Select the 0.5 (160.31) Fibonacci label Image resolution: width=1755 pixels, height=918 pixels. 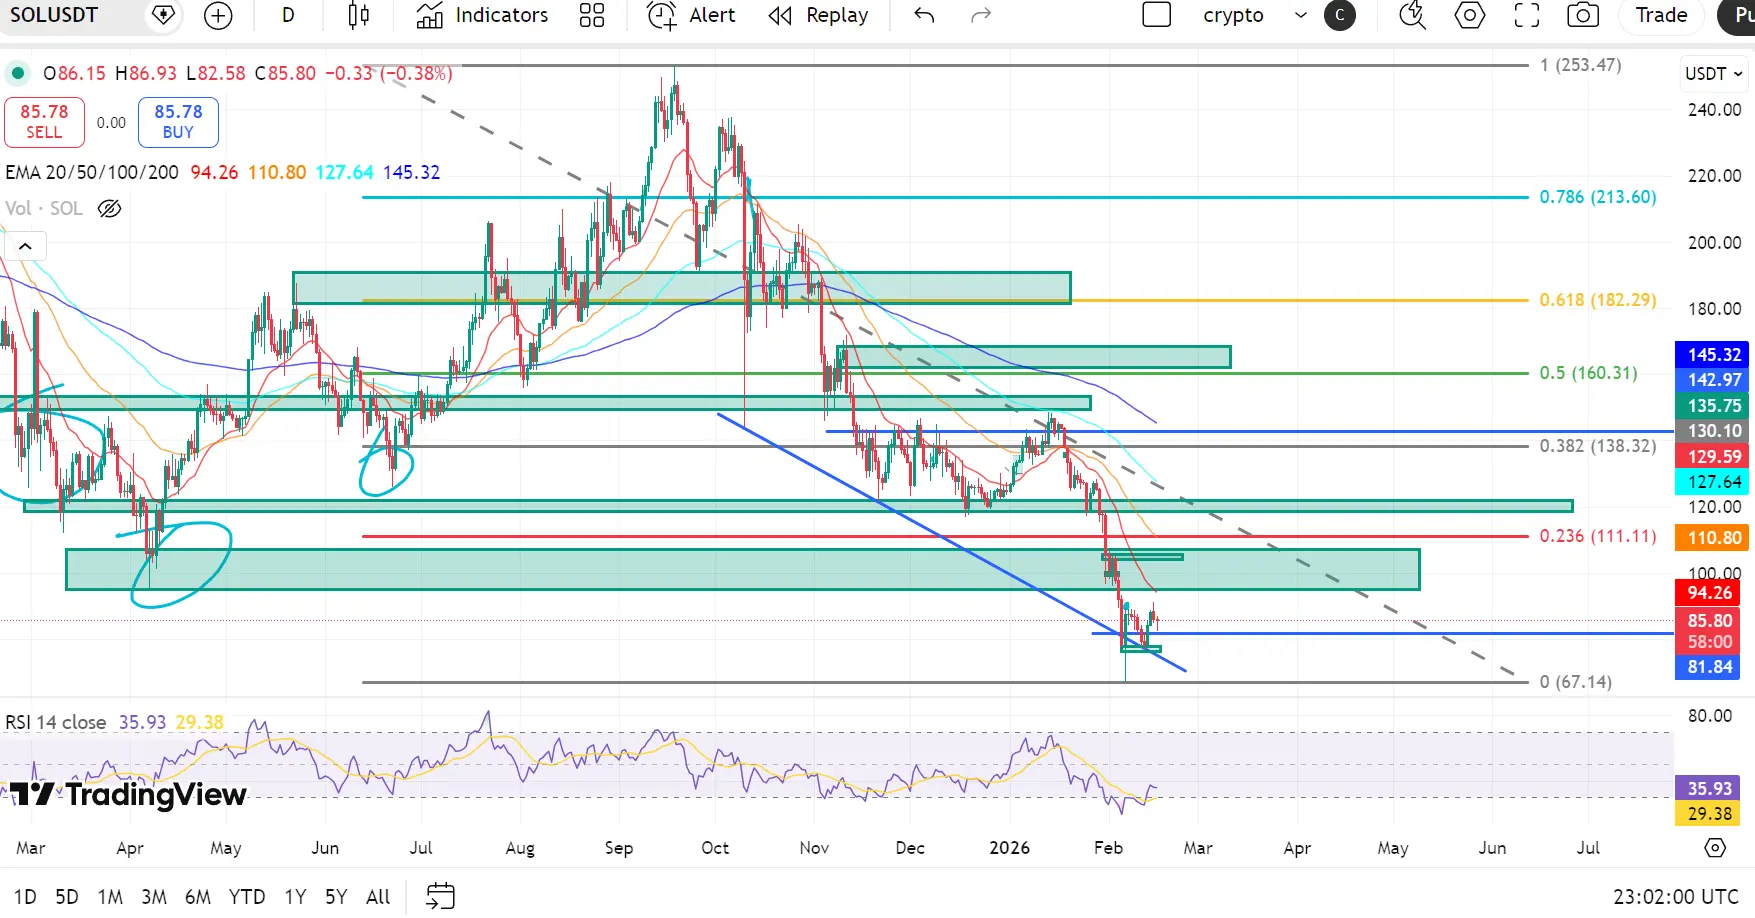point(1588,373)
